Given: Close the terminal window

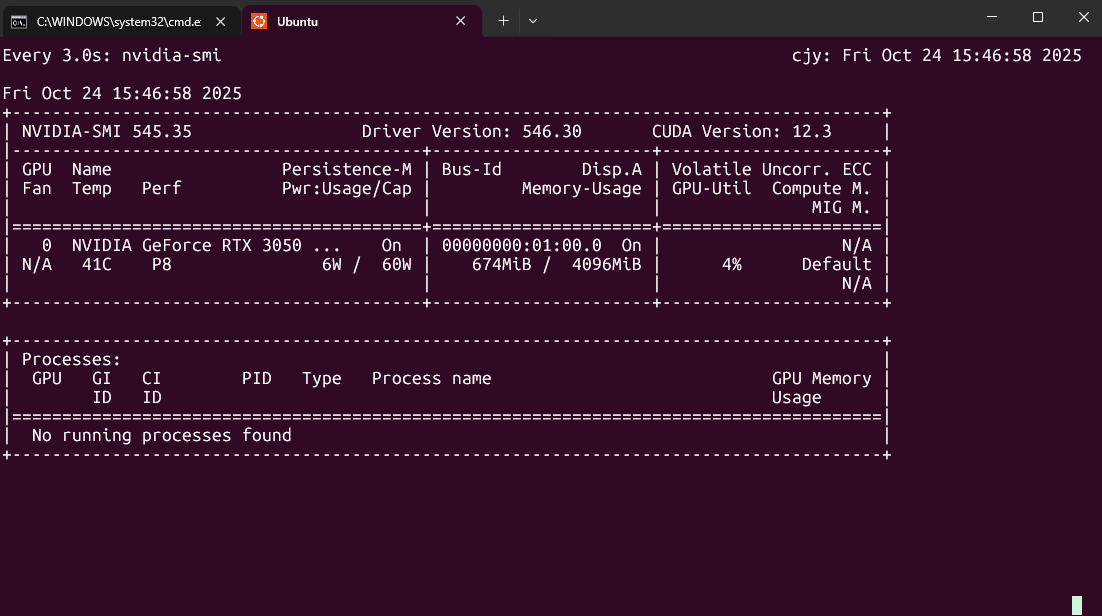Looking at the screenshot, I should [x=1083, y=17].
